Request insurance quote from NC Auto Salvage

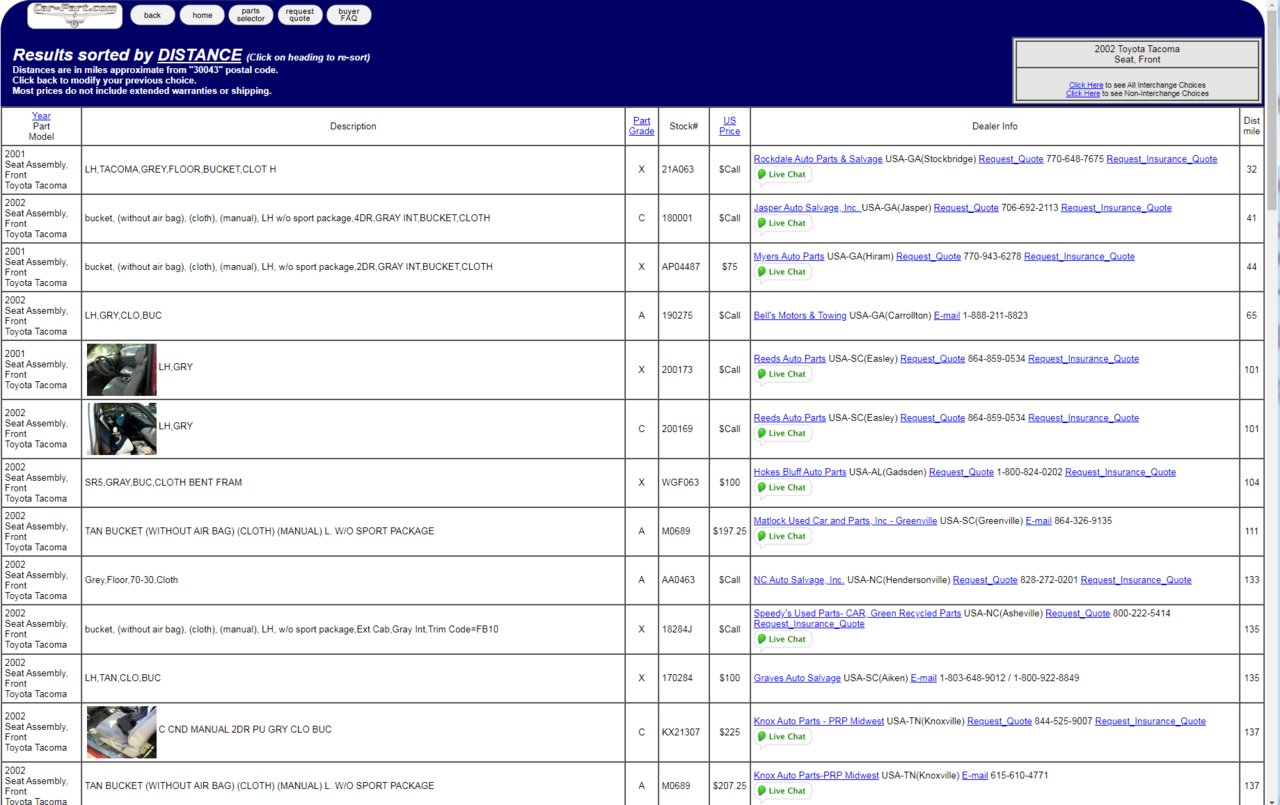[x=1136, y=580]
